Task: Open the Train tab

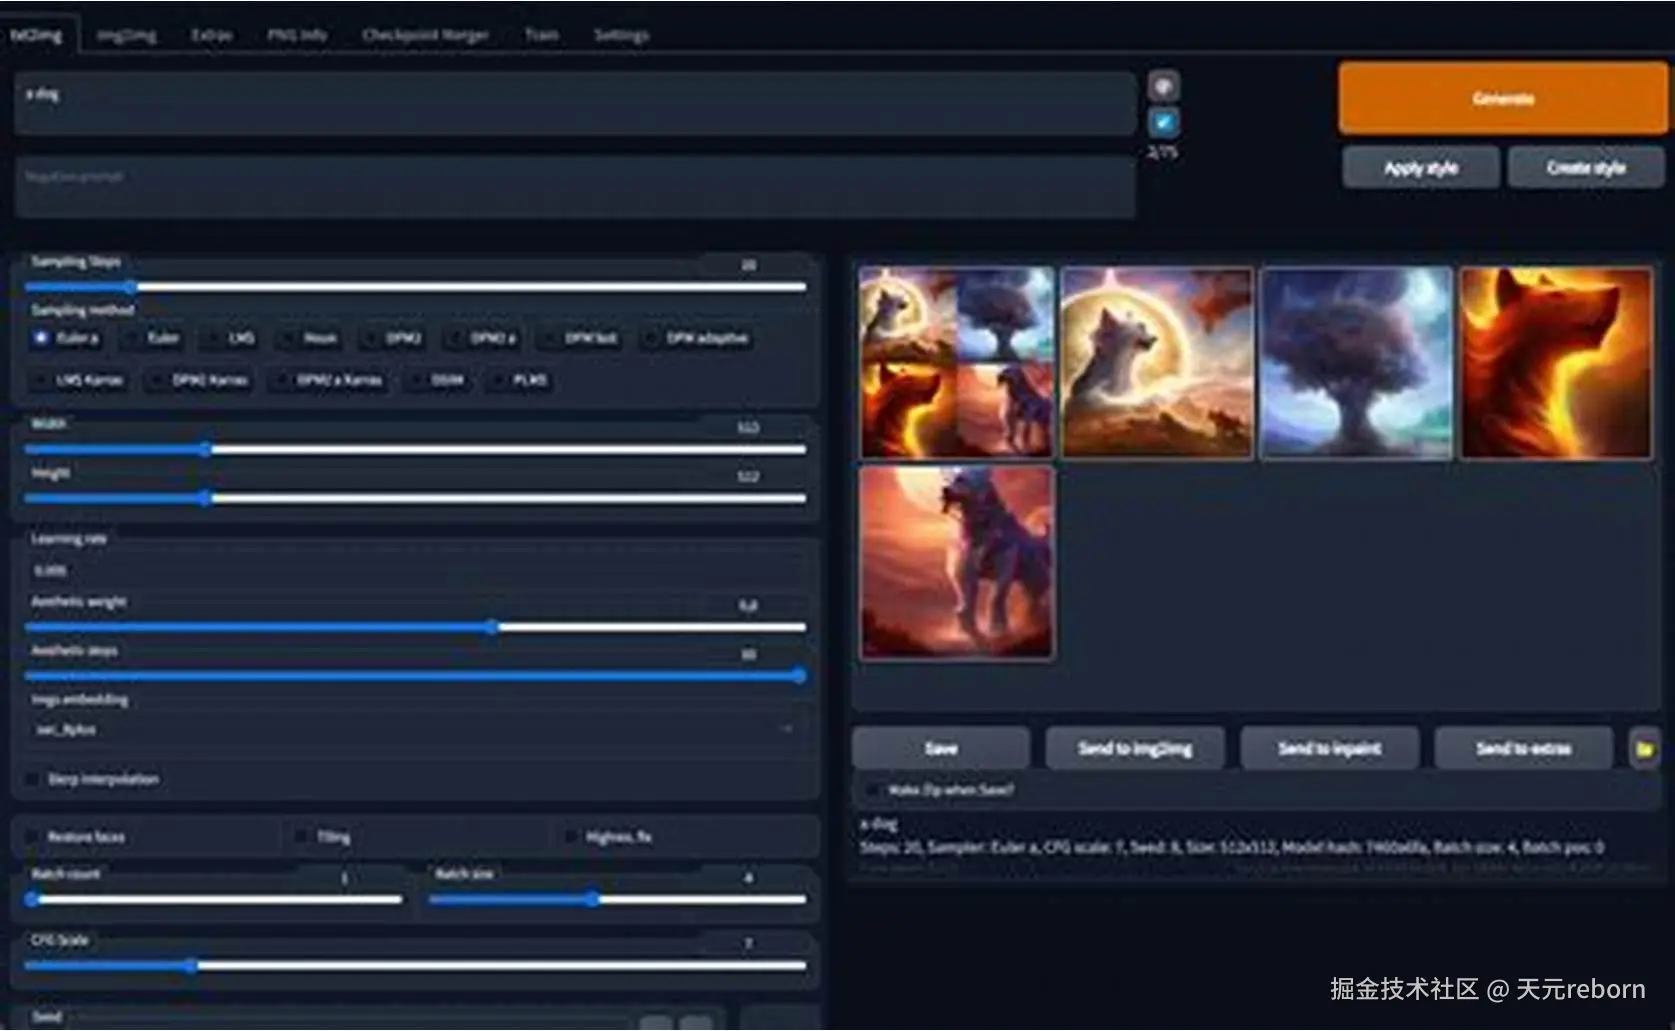Action: (x=541, y=35)
